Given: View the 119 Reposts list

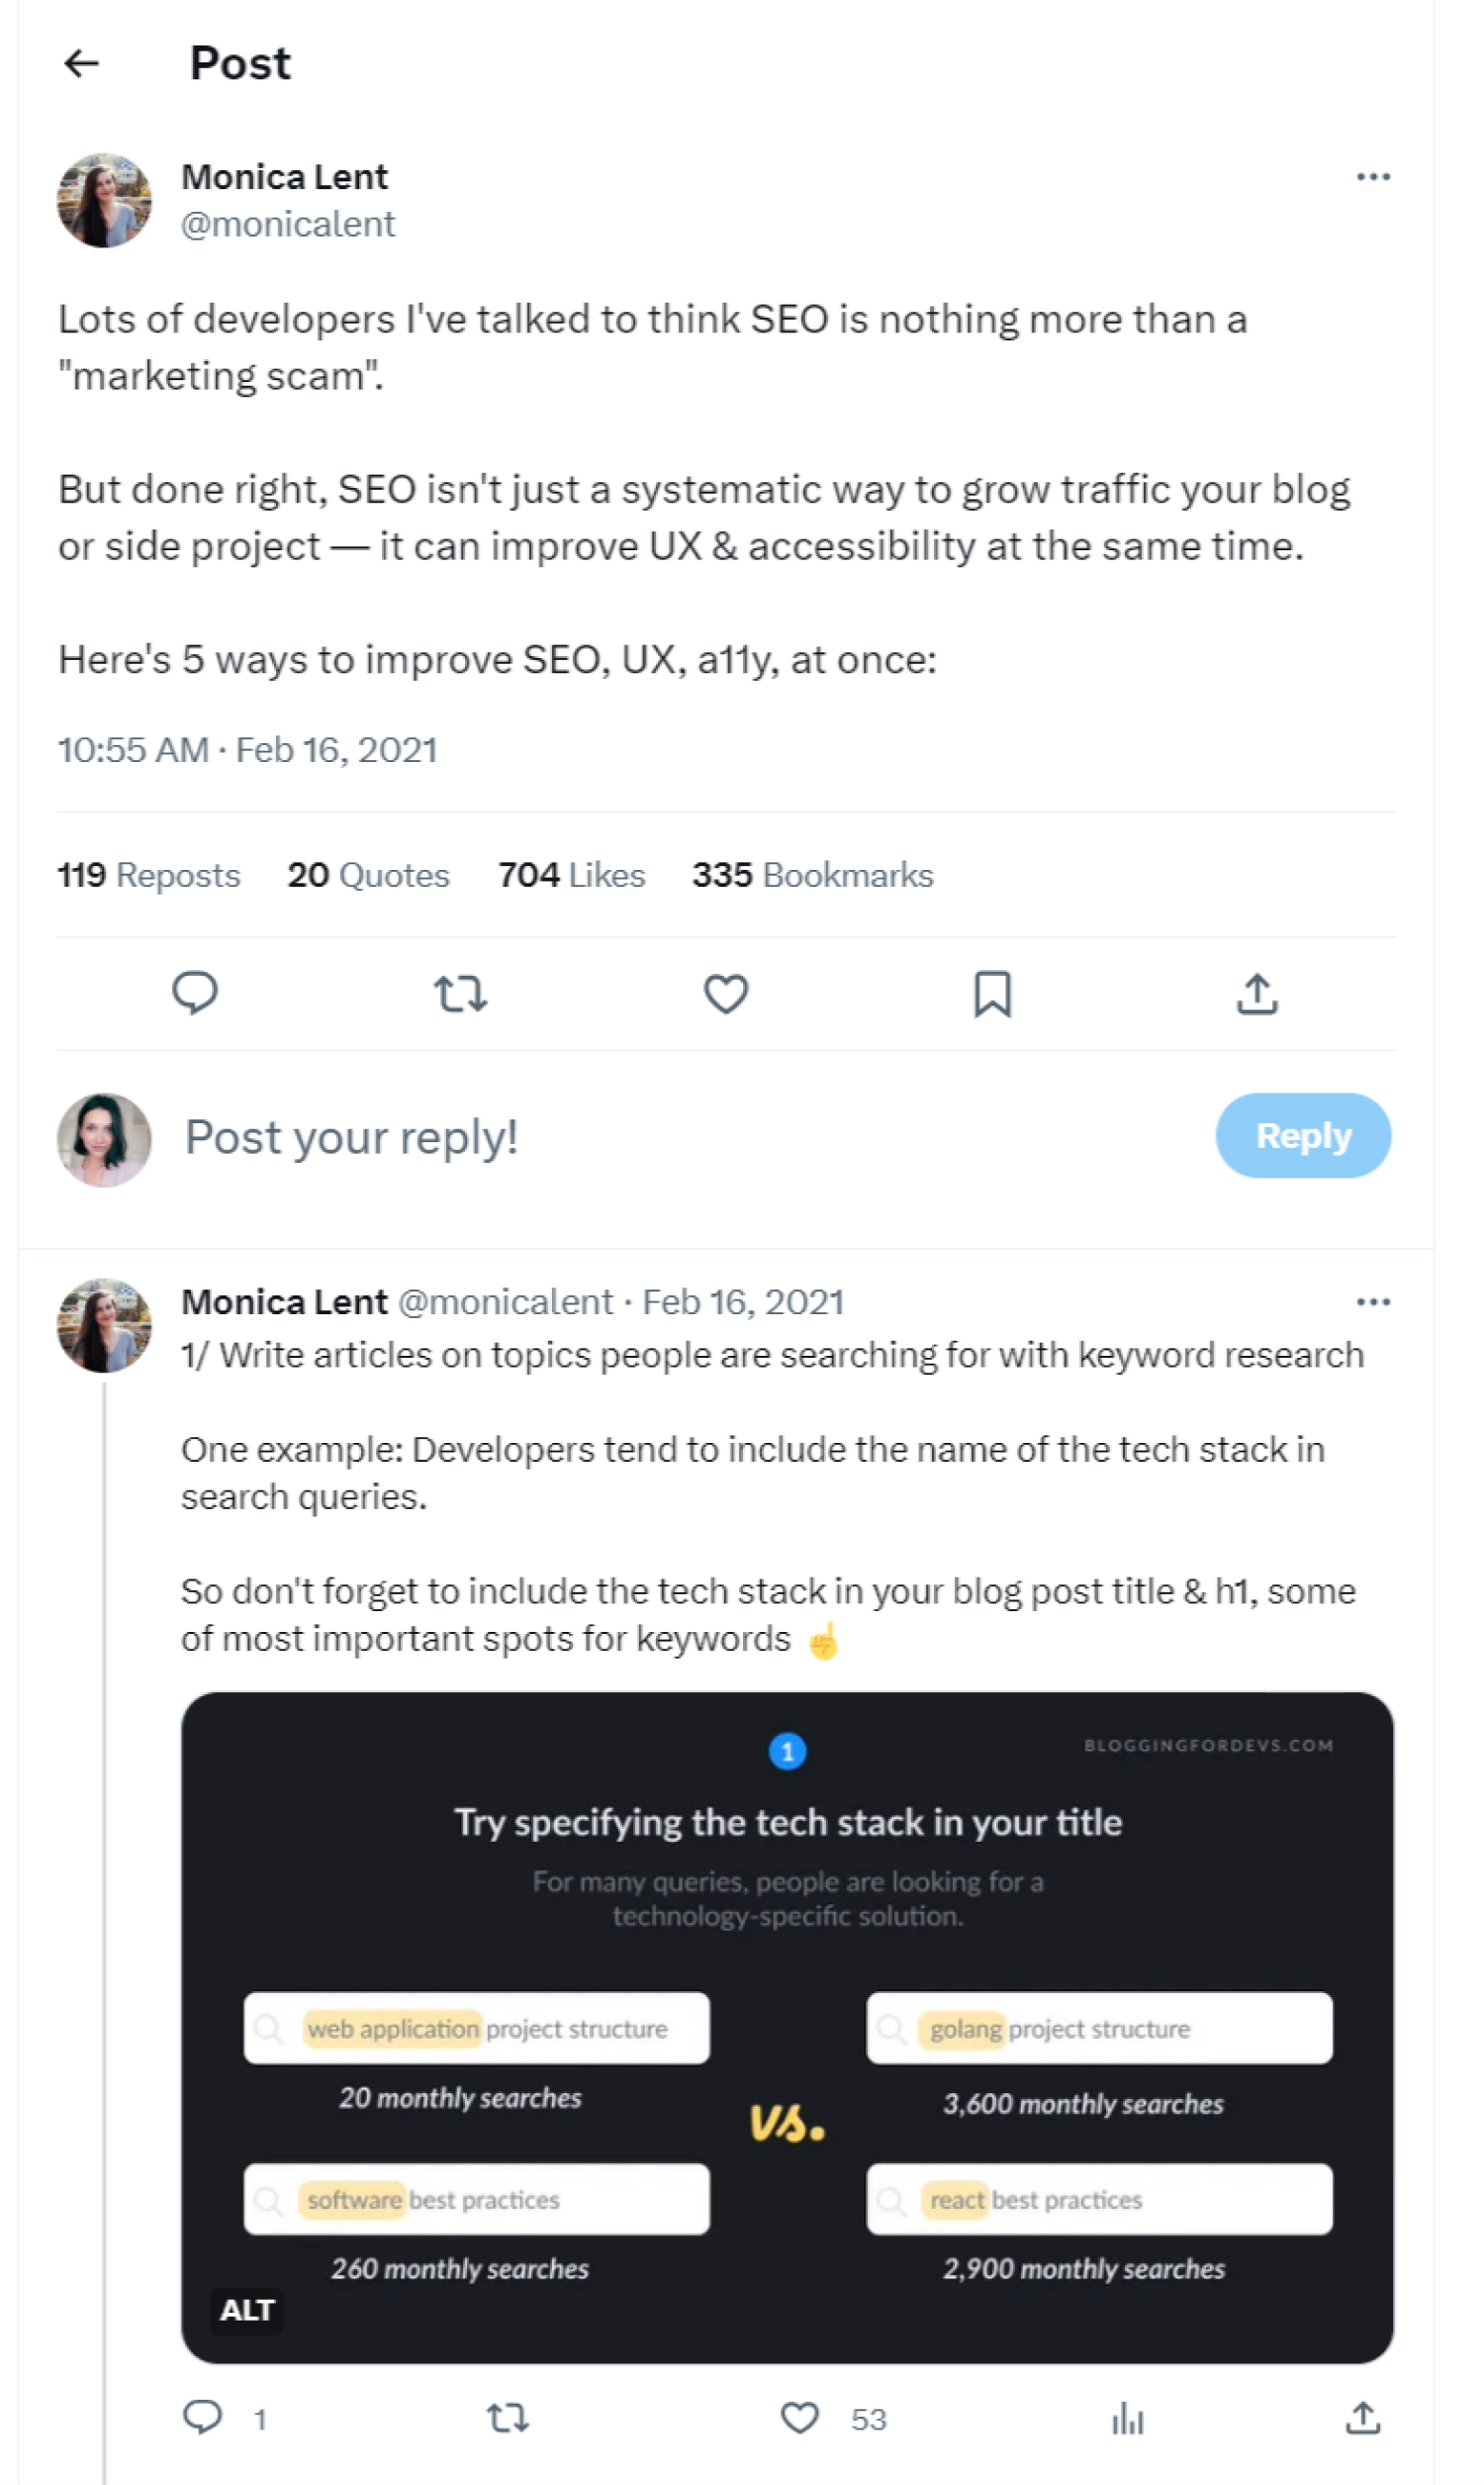Looking at the screenshot, I should pos(149,875).
